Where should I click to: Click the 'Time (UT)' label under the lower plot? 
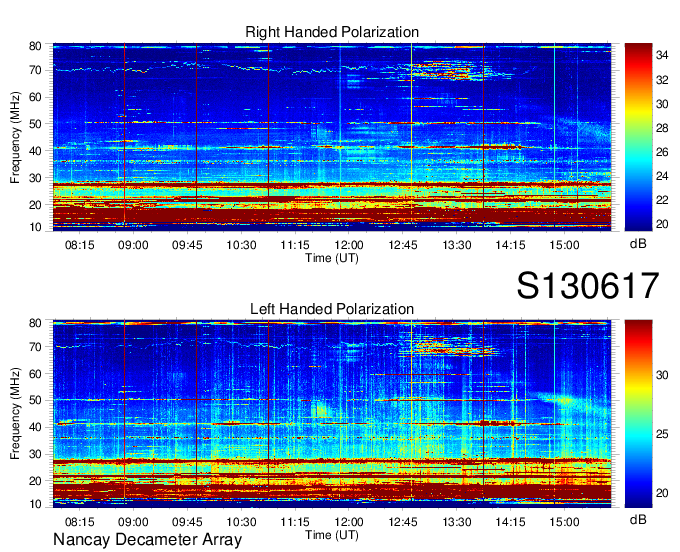coord(332,535)
